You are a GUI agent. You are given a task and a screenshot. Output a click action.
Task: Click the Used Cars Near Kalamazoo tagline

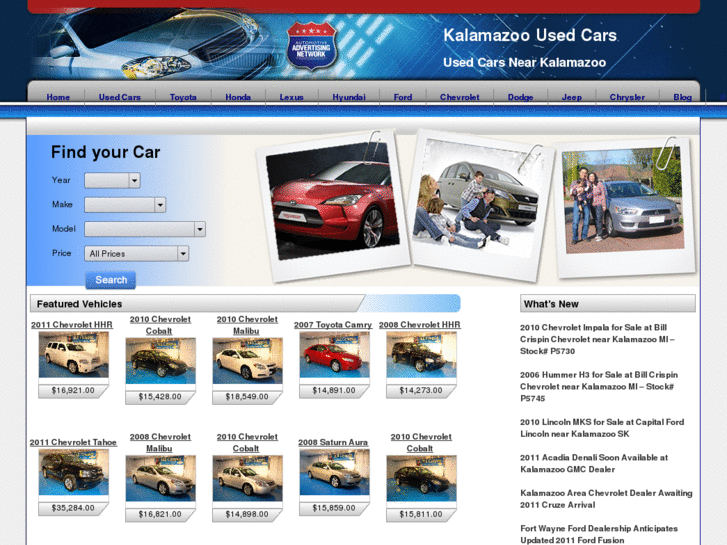pos(524,63)
